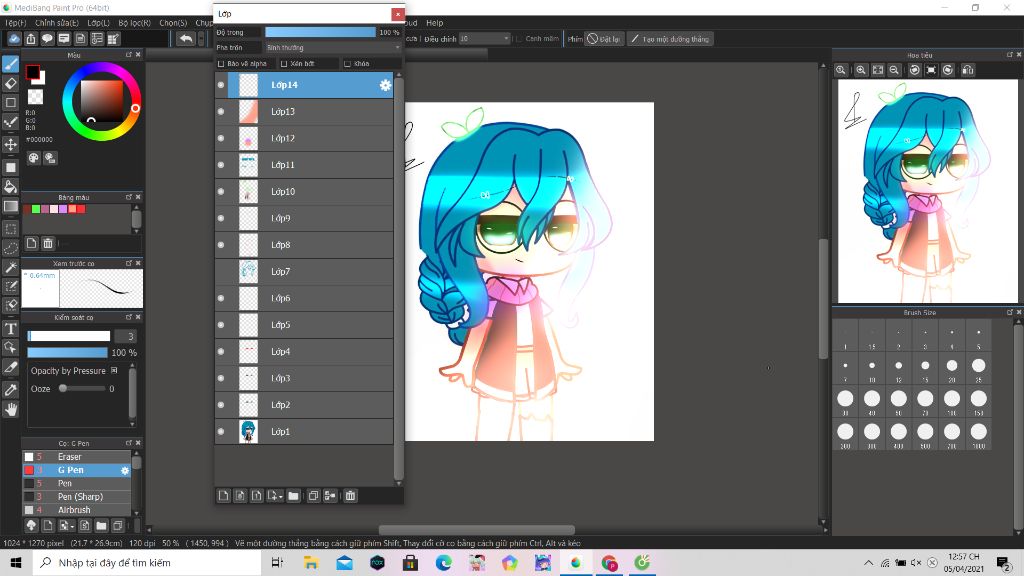Screen dimensions: 1024x576
Task: Show the hidden layer Lớp7
Action: [221, 272]
